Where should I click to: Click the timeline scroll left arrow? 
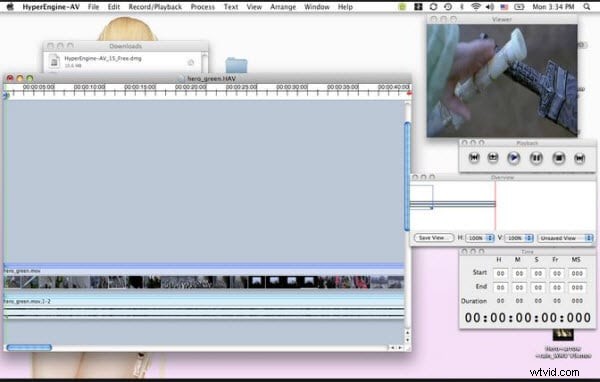tap(392, 348)
